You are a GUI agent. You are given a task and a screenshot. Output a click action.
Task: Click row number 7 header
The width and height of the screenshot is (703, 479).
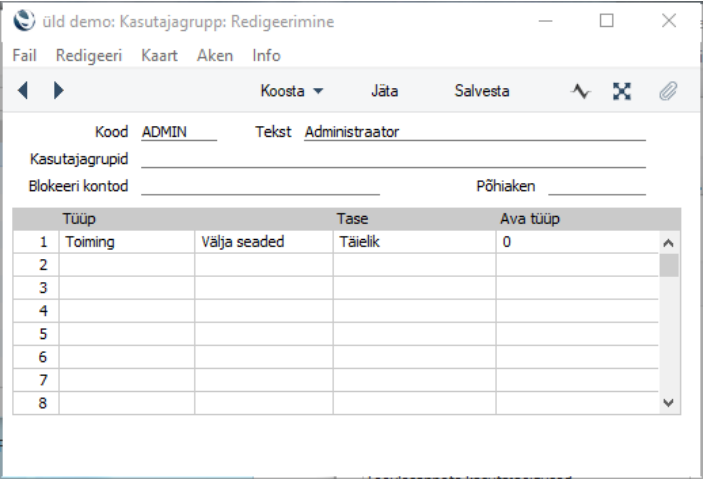[x=36, y=380]
